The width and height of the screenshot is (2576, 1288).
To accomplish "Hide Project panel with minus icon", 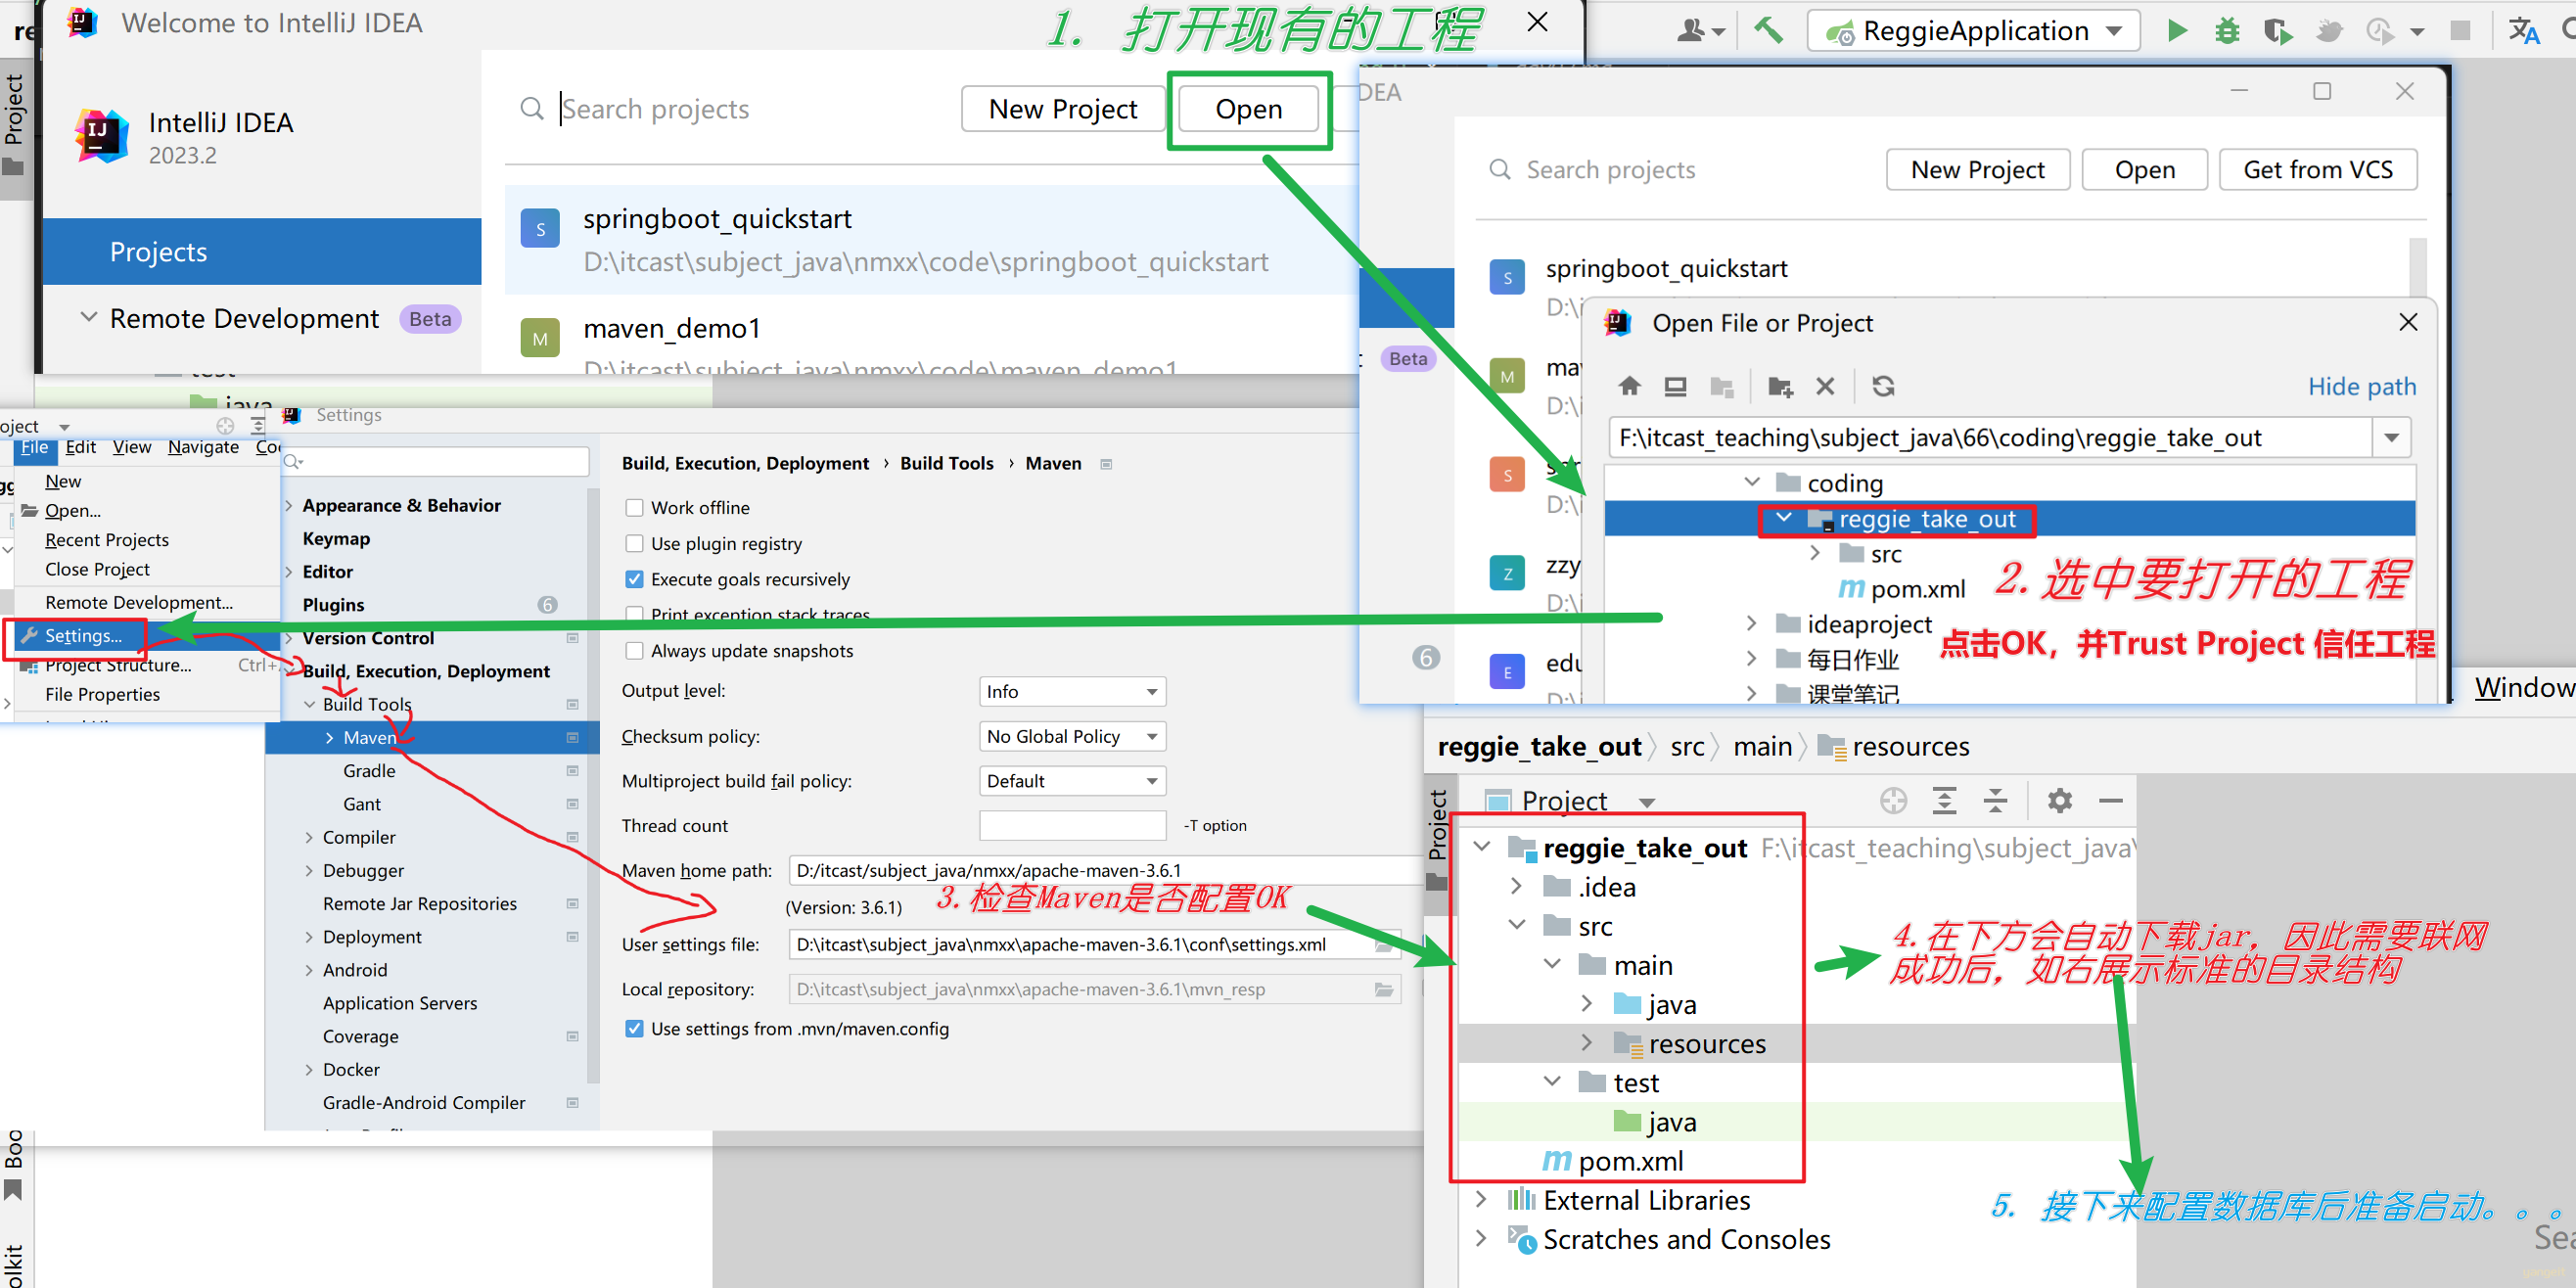I will [x=2110, y=800].
